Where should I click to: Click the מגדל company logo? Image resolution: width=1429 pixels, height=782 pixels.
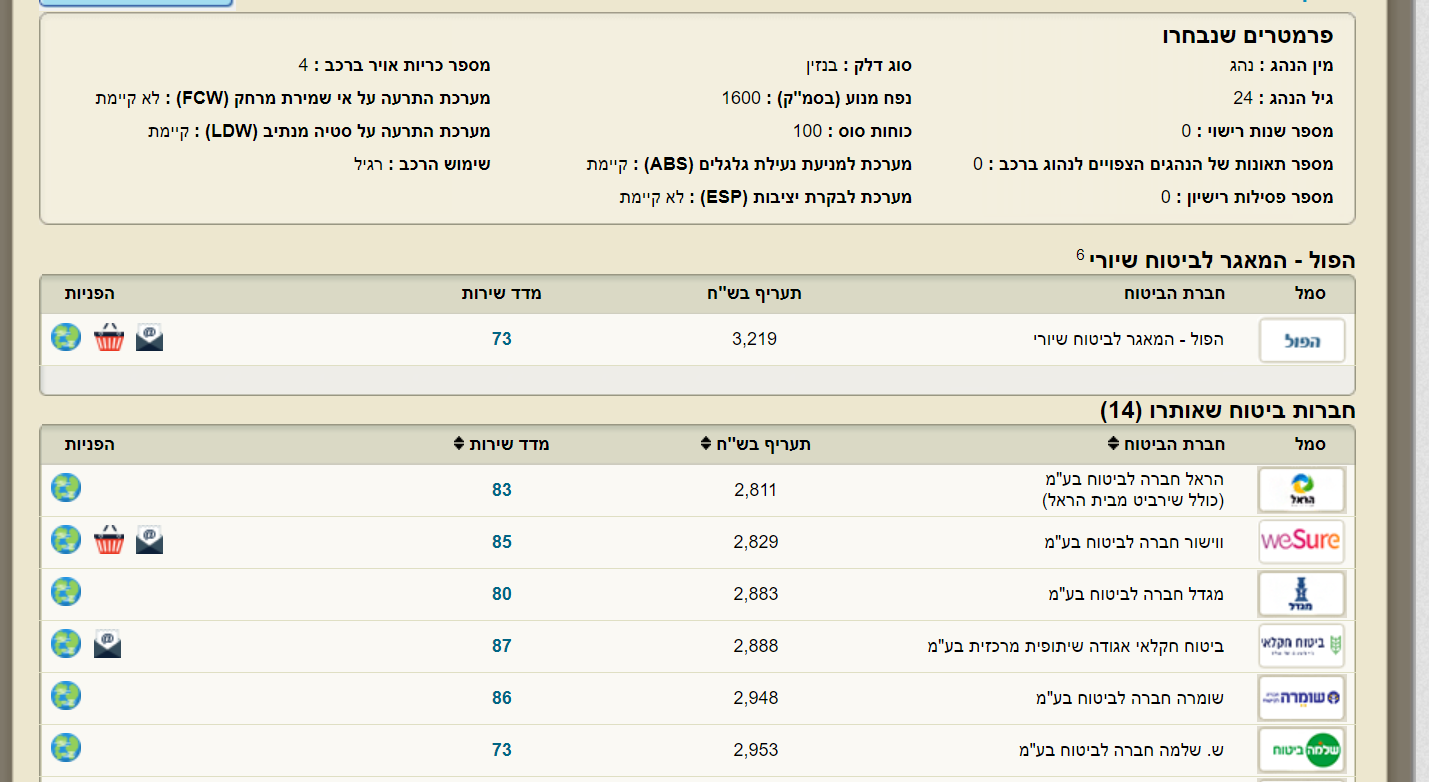pos(1301,594)
